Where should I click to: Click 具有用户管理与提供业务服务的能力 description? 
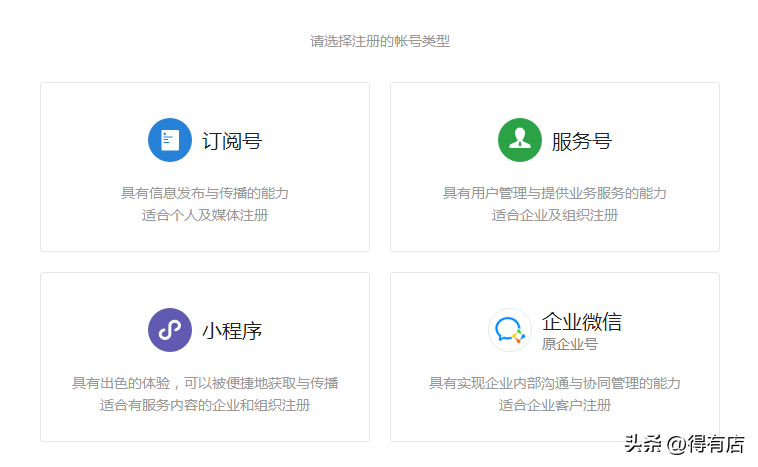point(554,193)
